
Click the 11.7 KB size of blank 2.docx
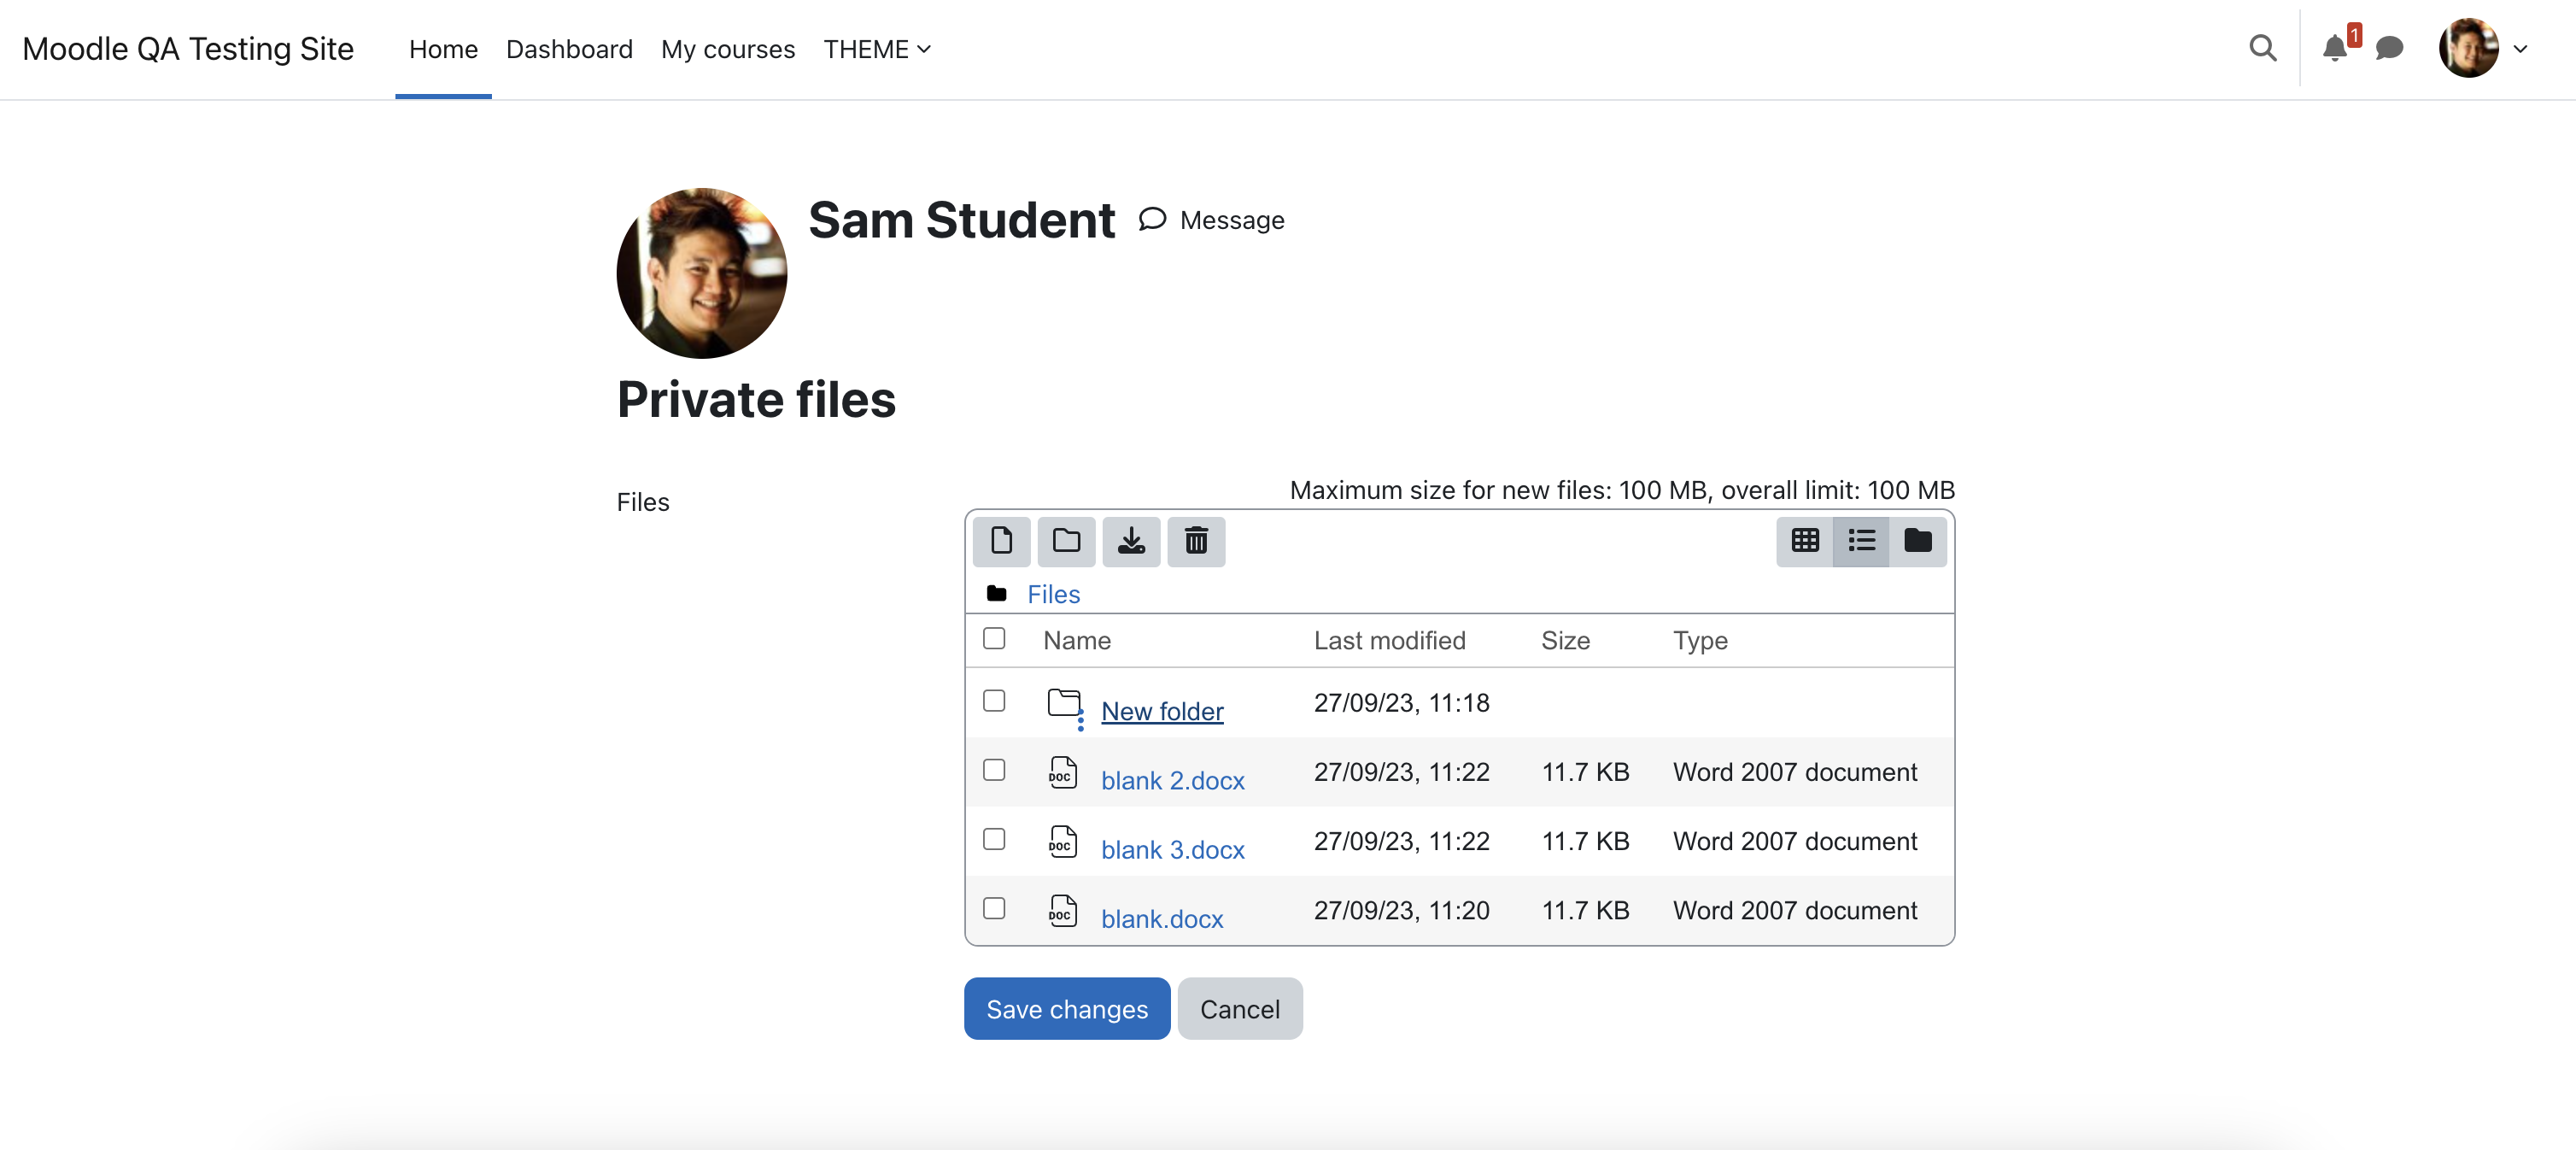point(1585,772)
